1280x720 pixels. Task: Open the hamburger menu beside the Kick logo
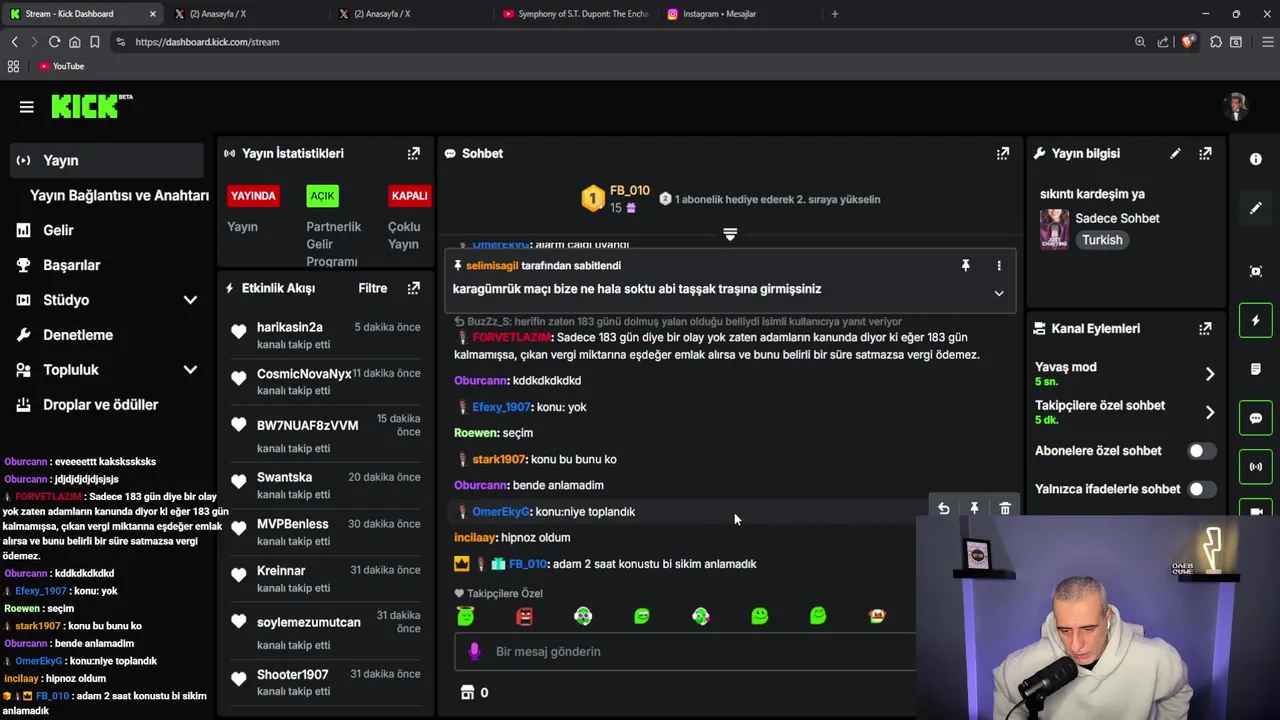(27, 107)
